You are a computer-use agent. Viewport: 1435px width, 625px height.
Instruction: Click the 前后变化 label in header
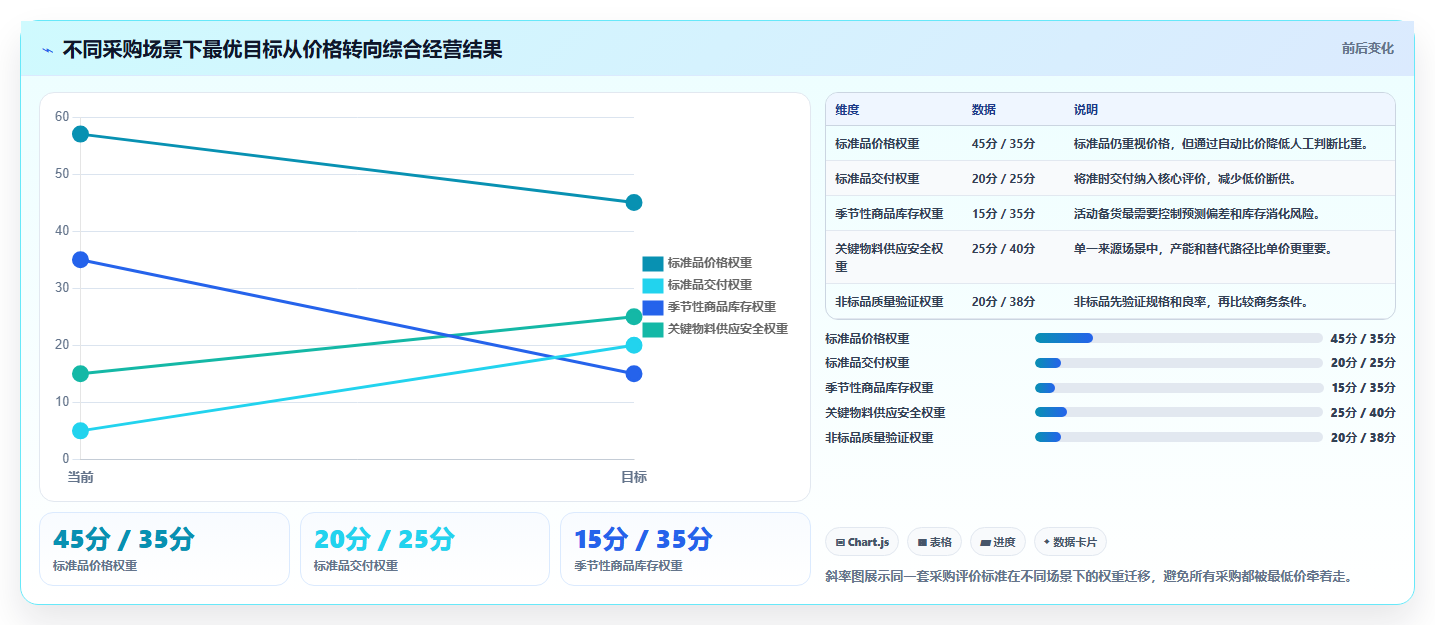pos(1367,49)
